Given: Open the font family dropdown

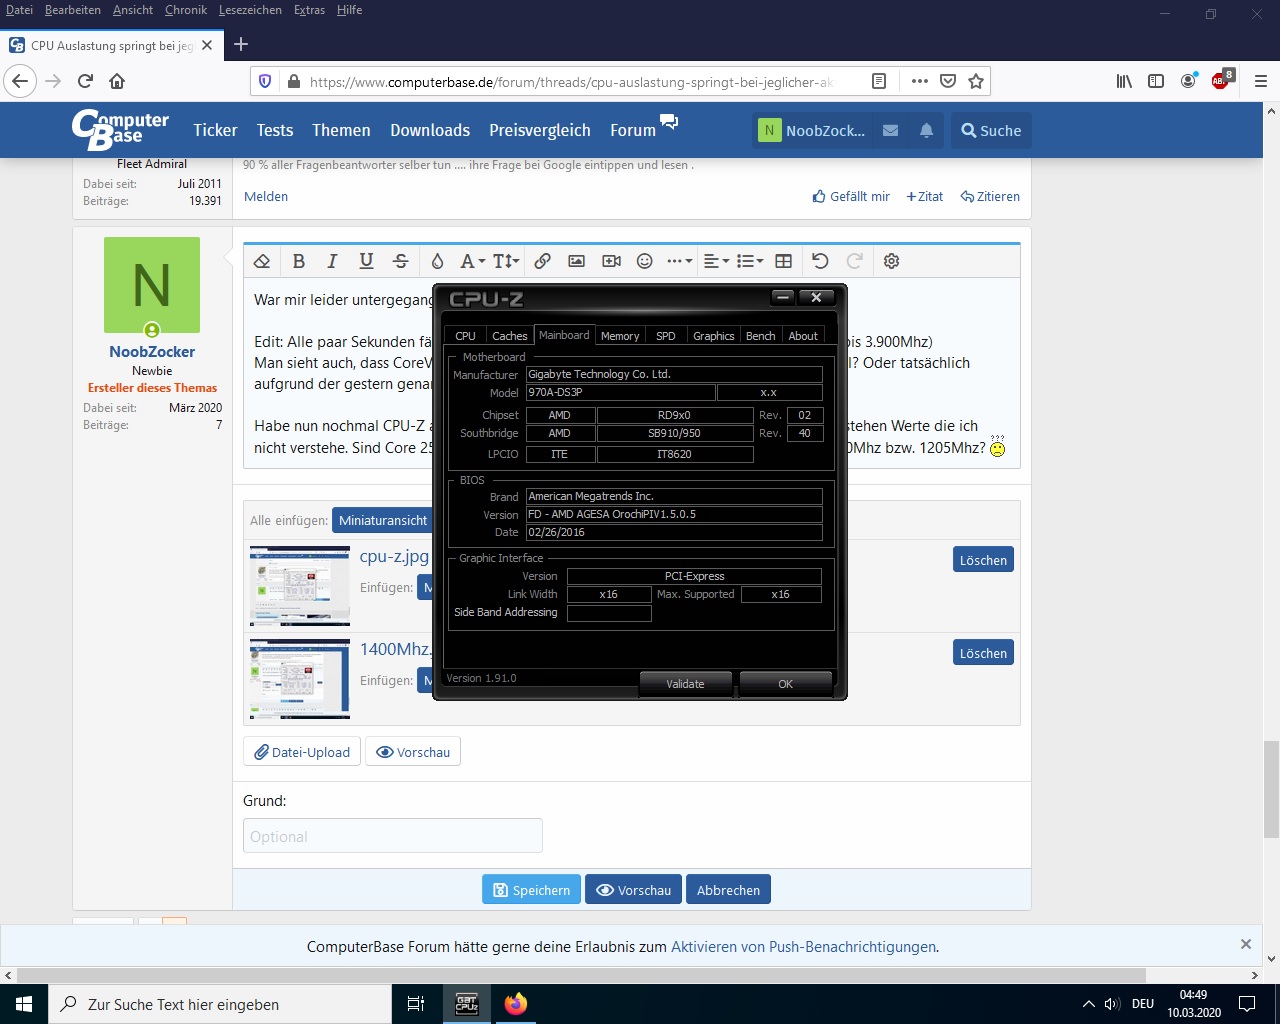Looking at the screenshot, I should [x=472, y=261].
